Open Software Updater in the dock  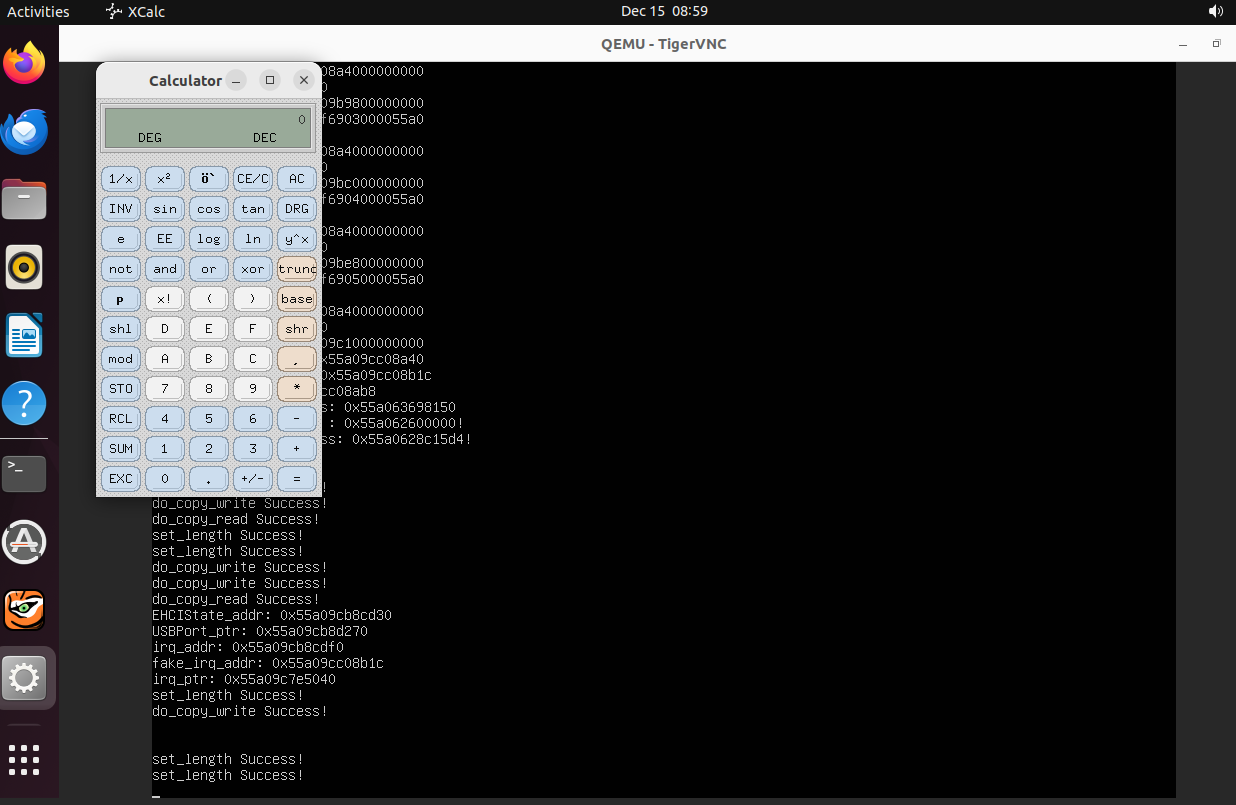pos(25,542)
